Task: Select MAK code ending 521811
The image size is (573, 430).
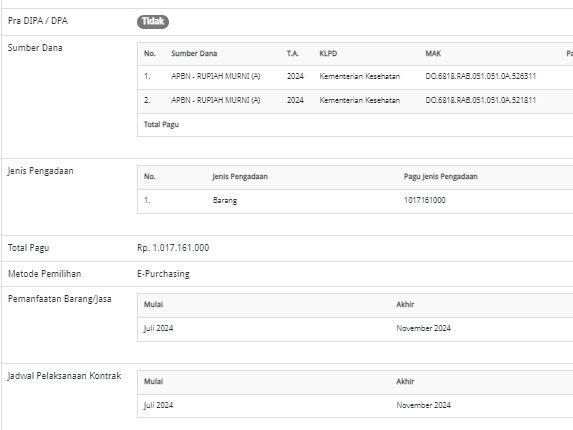Action: [481, 100]
